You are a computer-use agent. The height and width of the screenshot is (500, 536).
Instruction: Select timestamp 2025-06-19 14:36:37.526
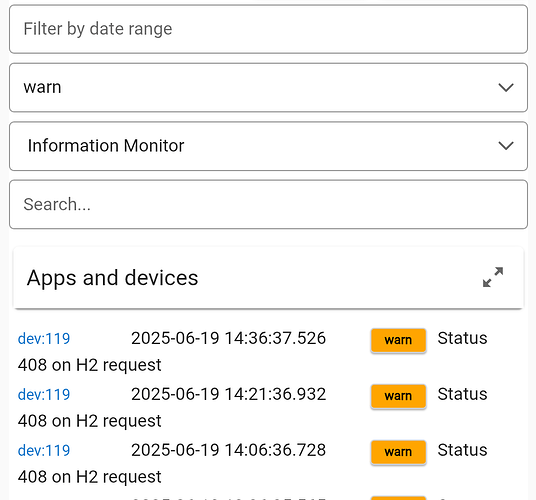(228, 338)
